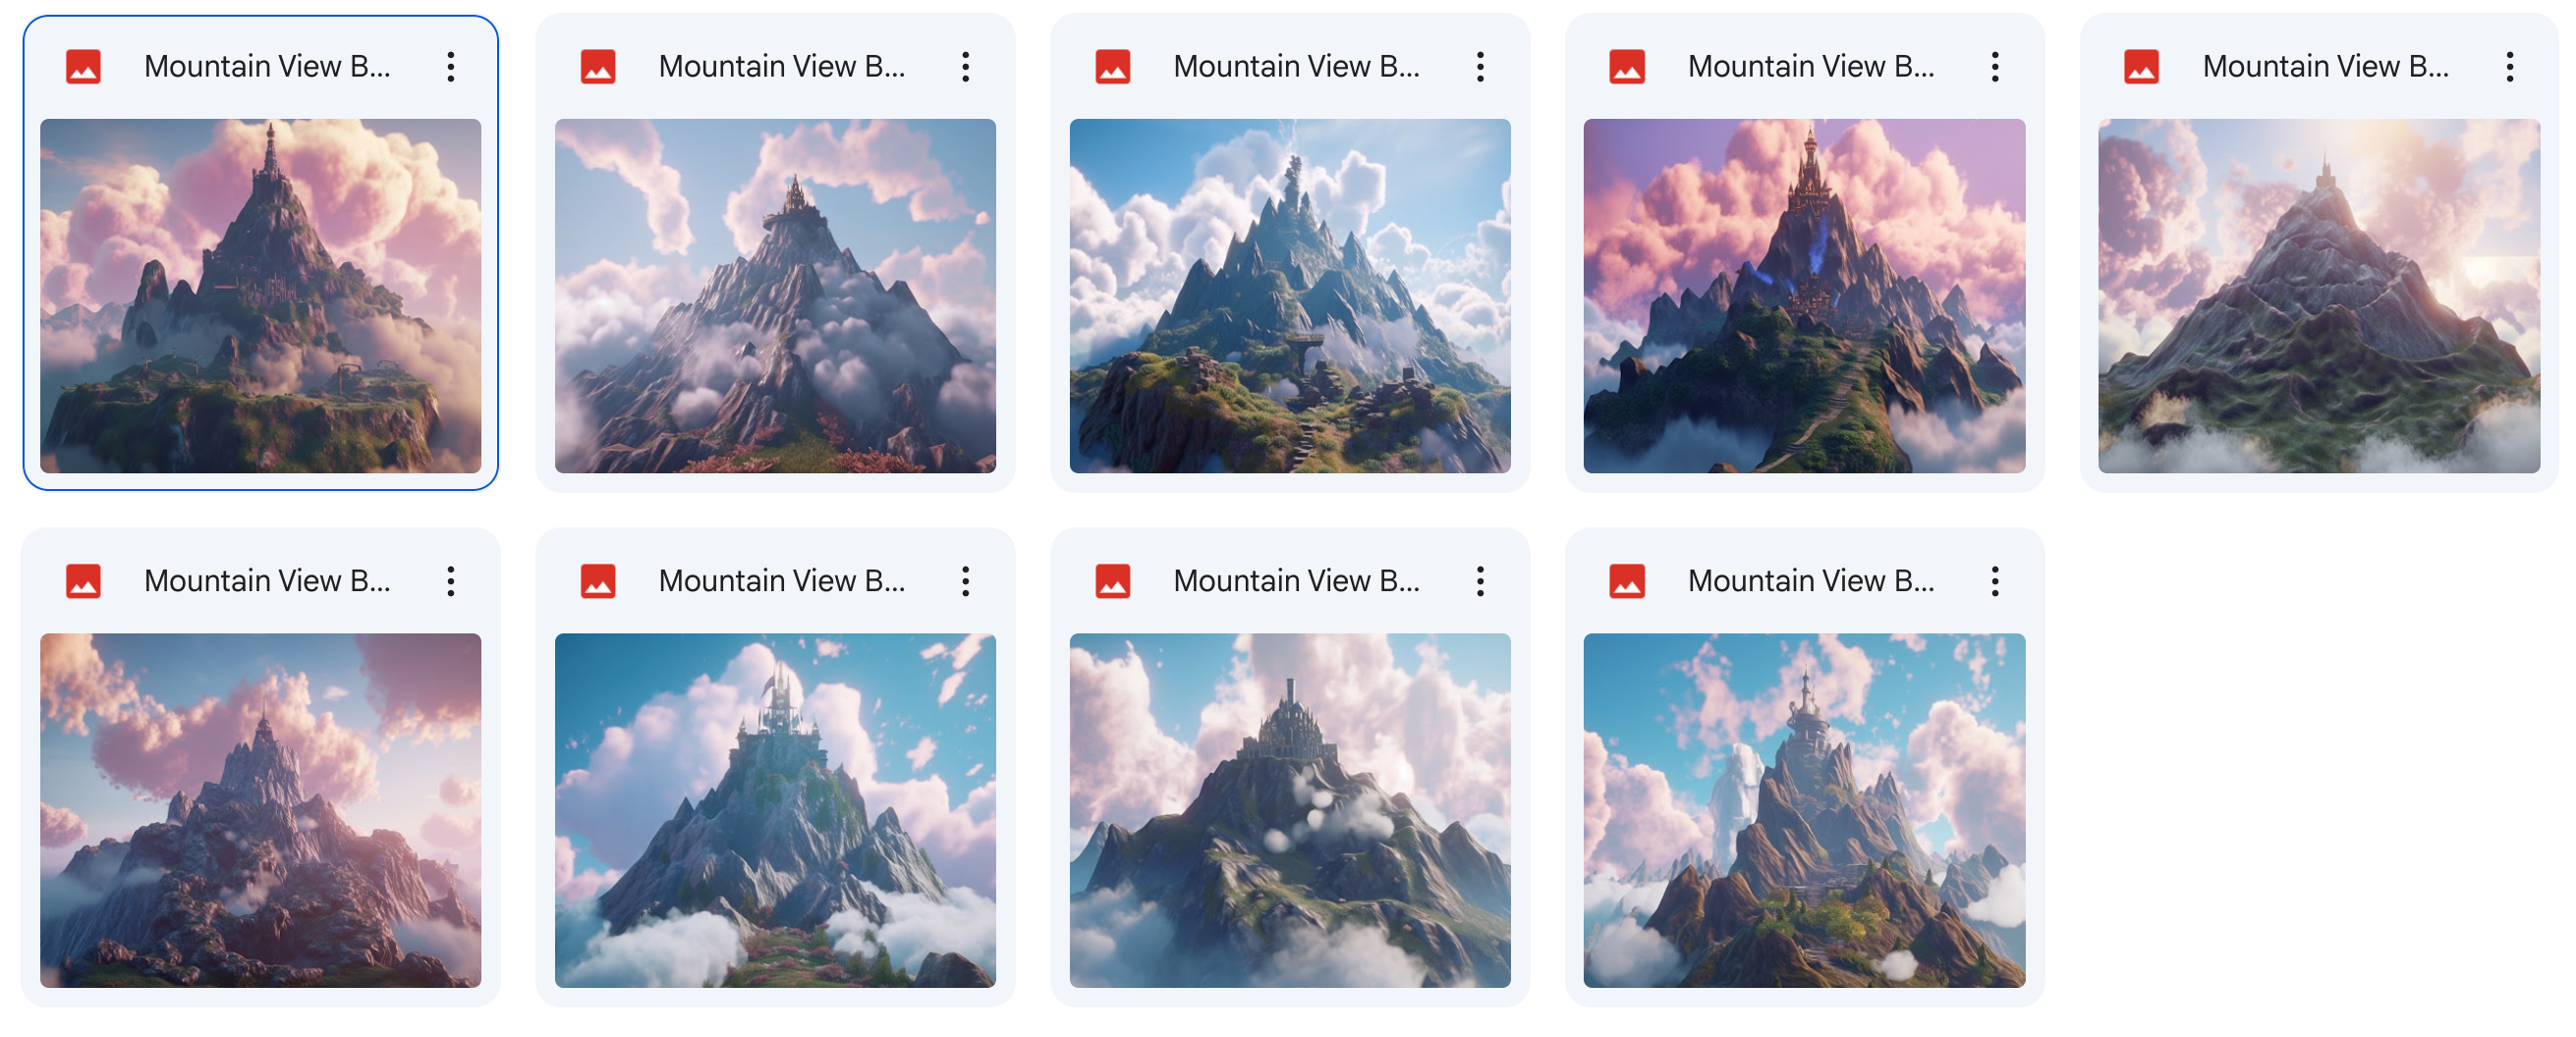The height and width of the screenshot is (1037, 2576).
Task: Select rocky purple mountain thumbnail, second row first
Action: pos(260,810)
